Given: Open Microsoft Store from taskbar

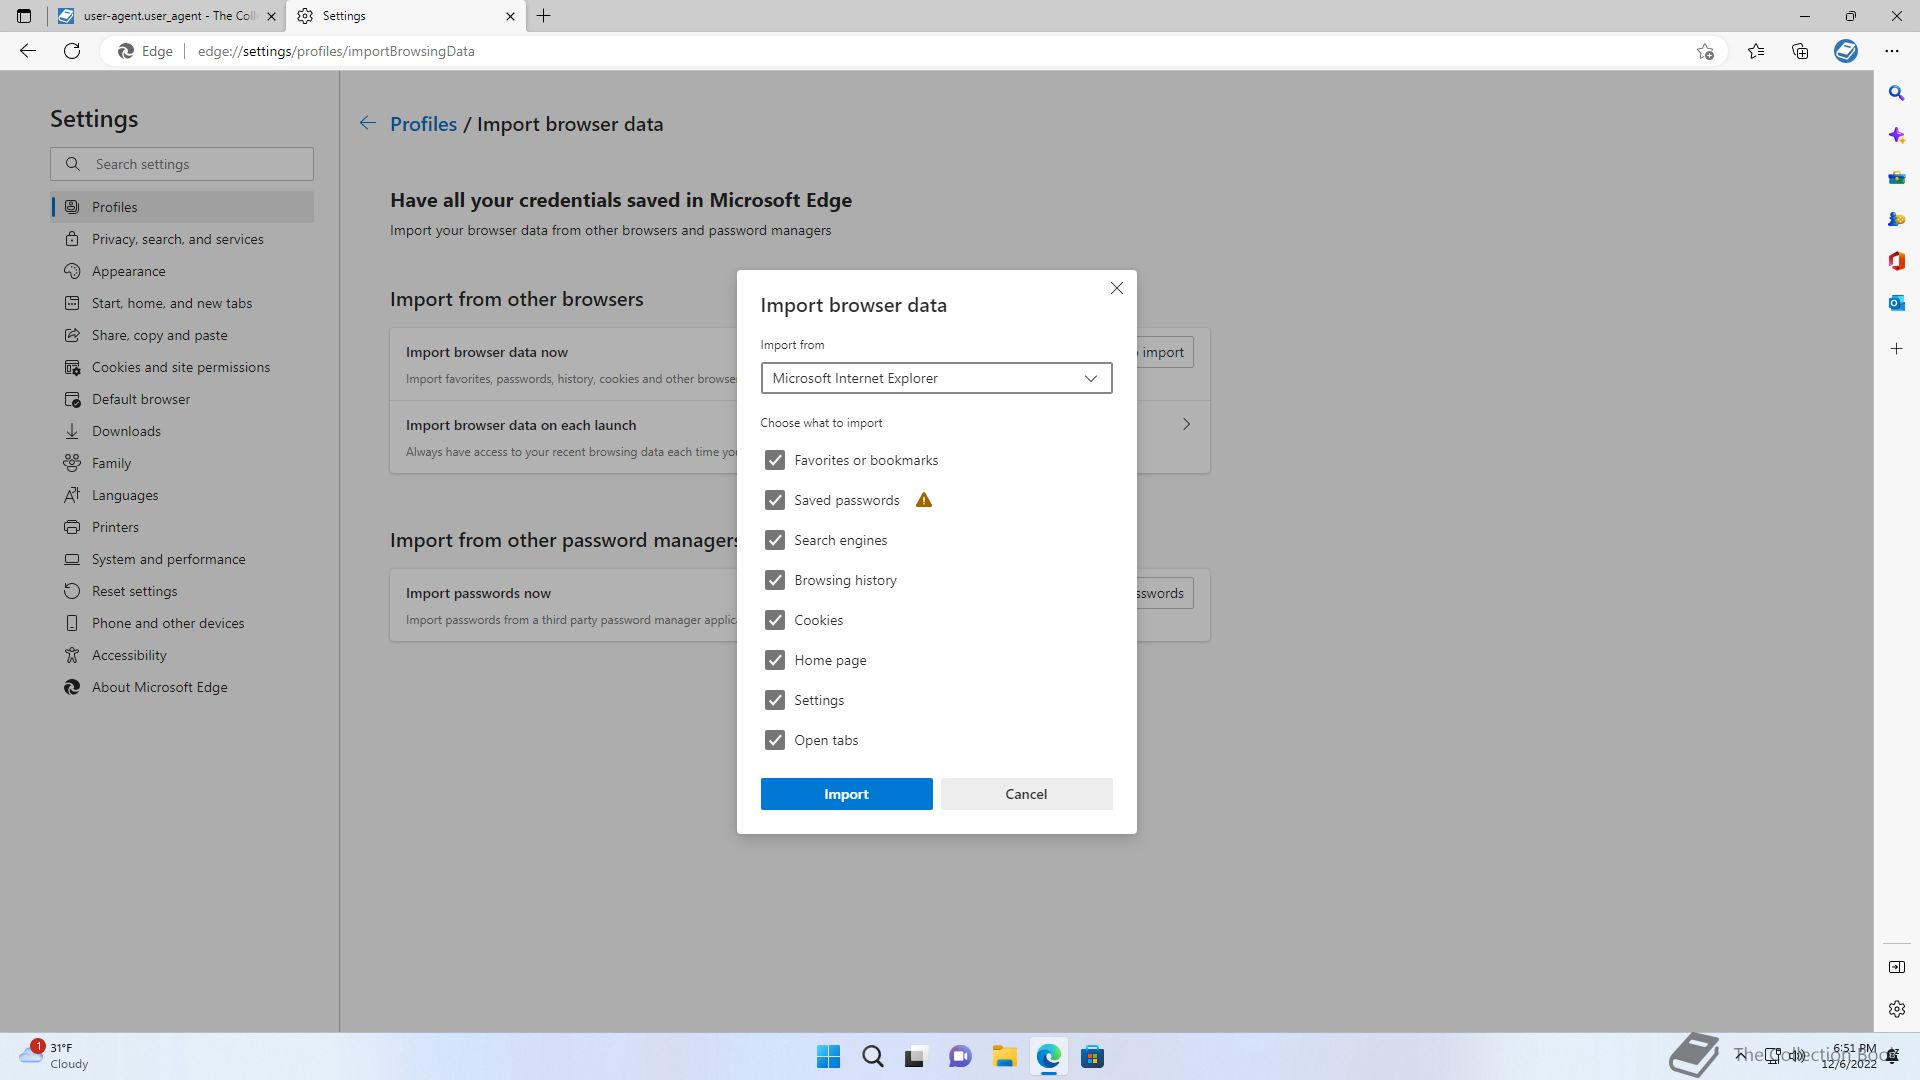Looking at the screenshot, I should [1092, 1057].
